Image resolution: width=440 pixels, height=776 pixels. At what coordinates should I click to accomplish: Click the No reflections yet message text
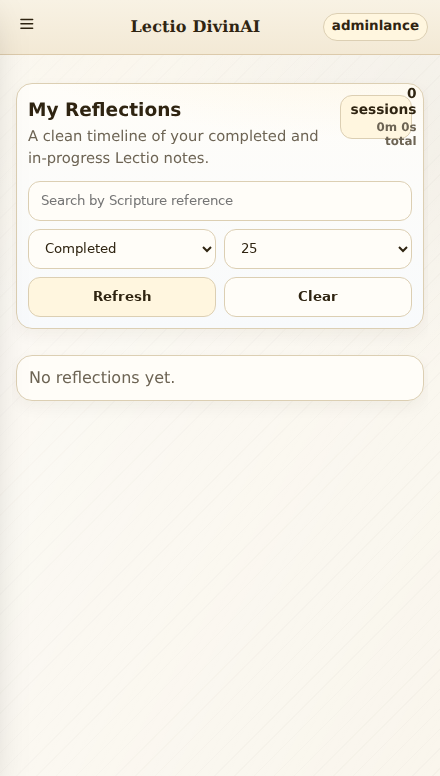click(x=102, y=378)
